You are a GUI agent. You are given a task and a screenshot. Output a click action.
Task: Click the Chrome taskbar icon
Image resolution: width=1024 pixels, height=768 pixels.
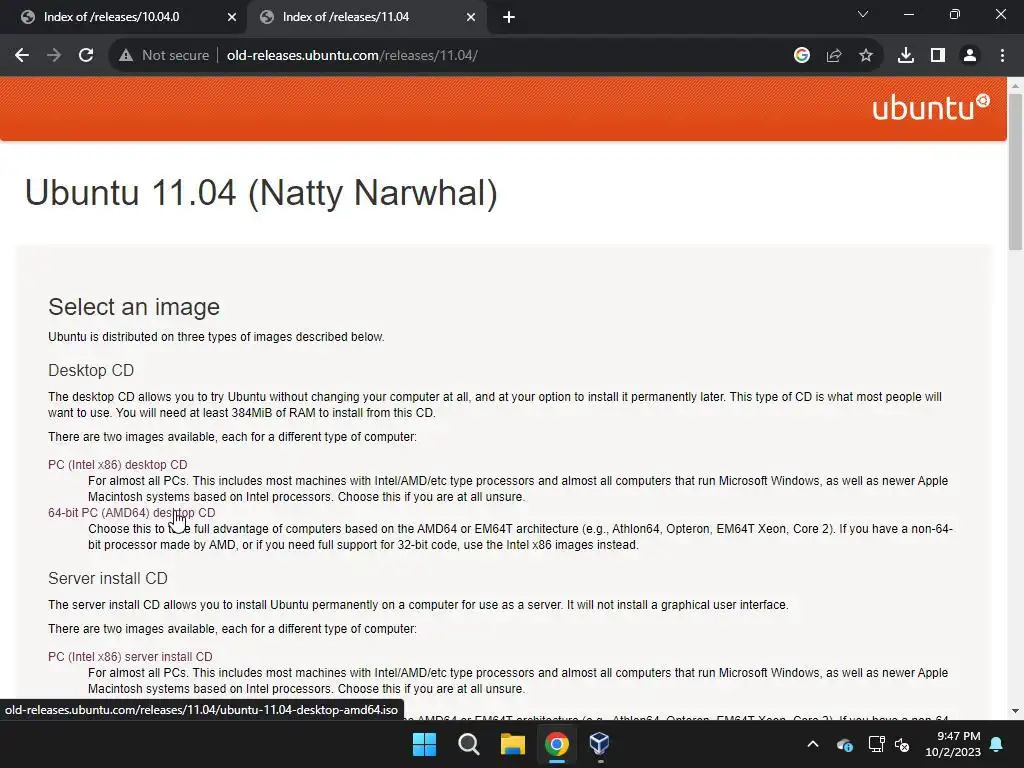[x=556, y=744]
